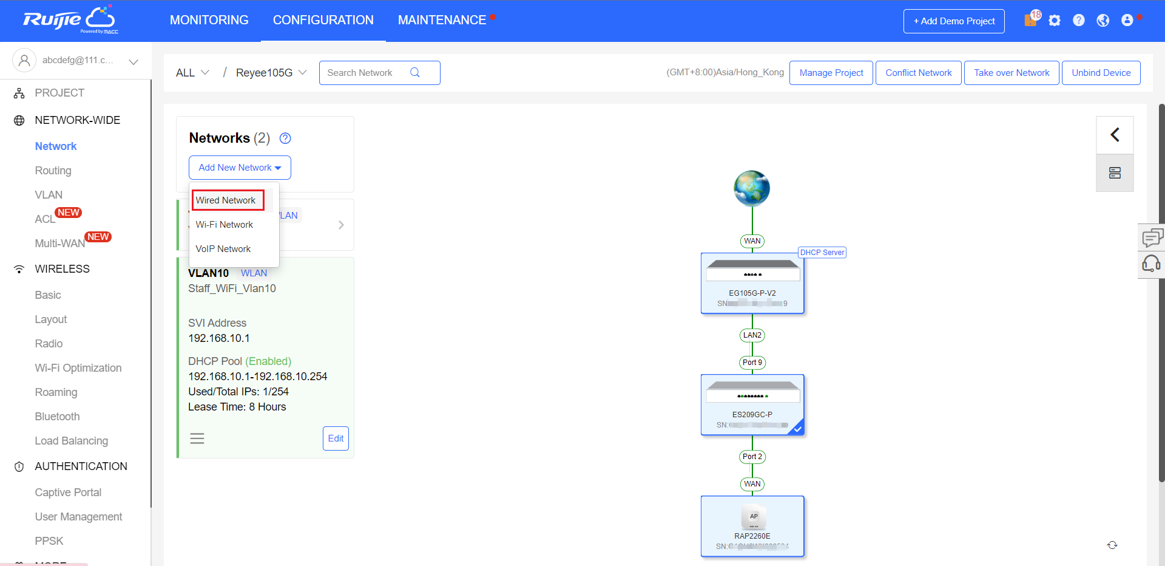This screenshot has height=569, width=1165.
Task: Click the DHCP Server tag on gateway
Action: 822,253
